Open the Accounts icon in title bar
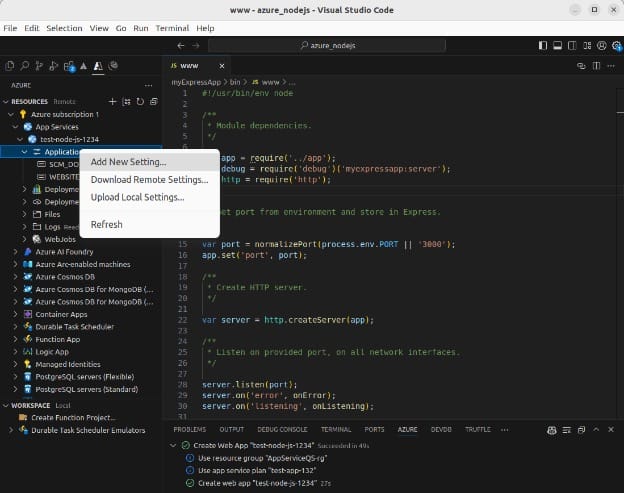The image size is (624, 493). (602, 45)
